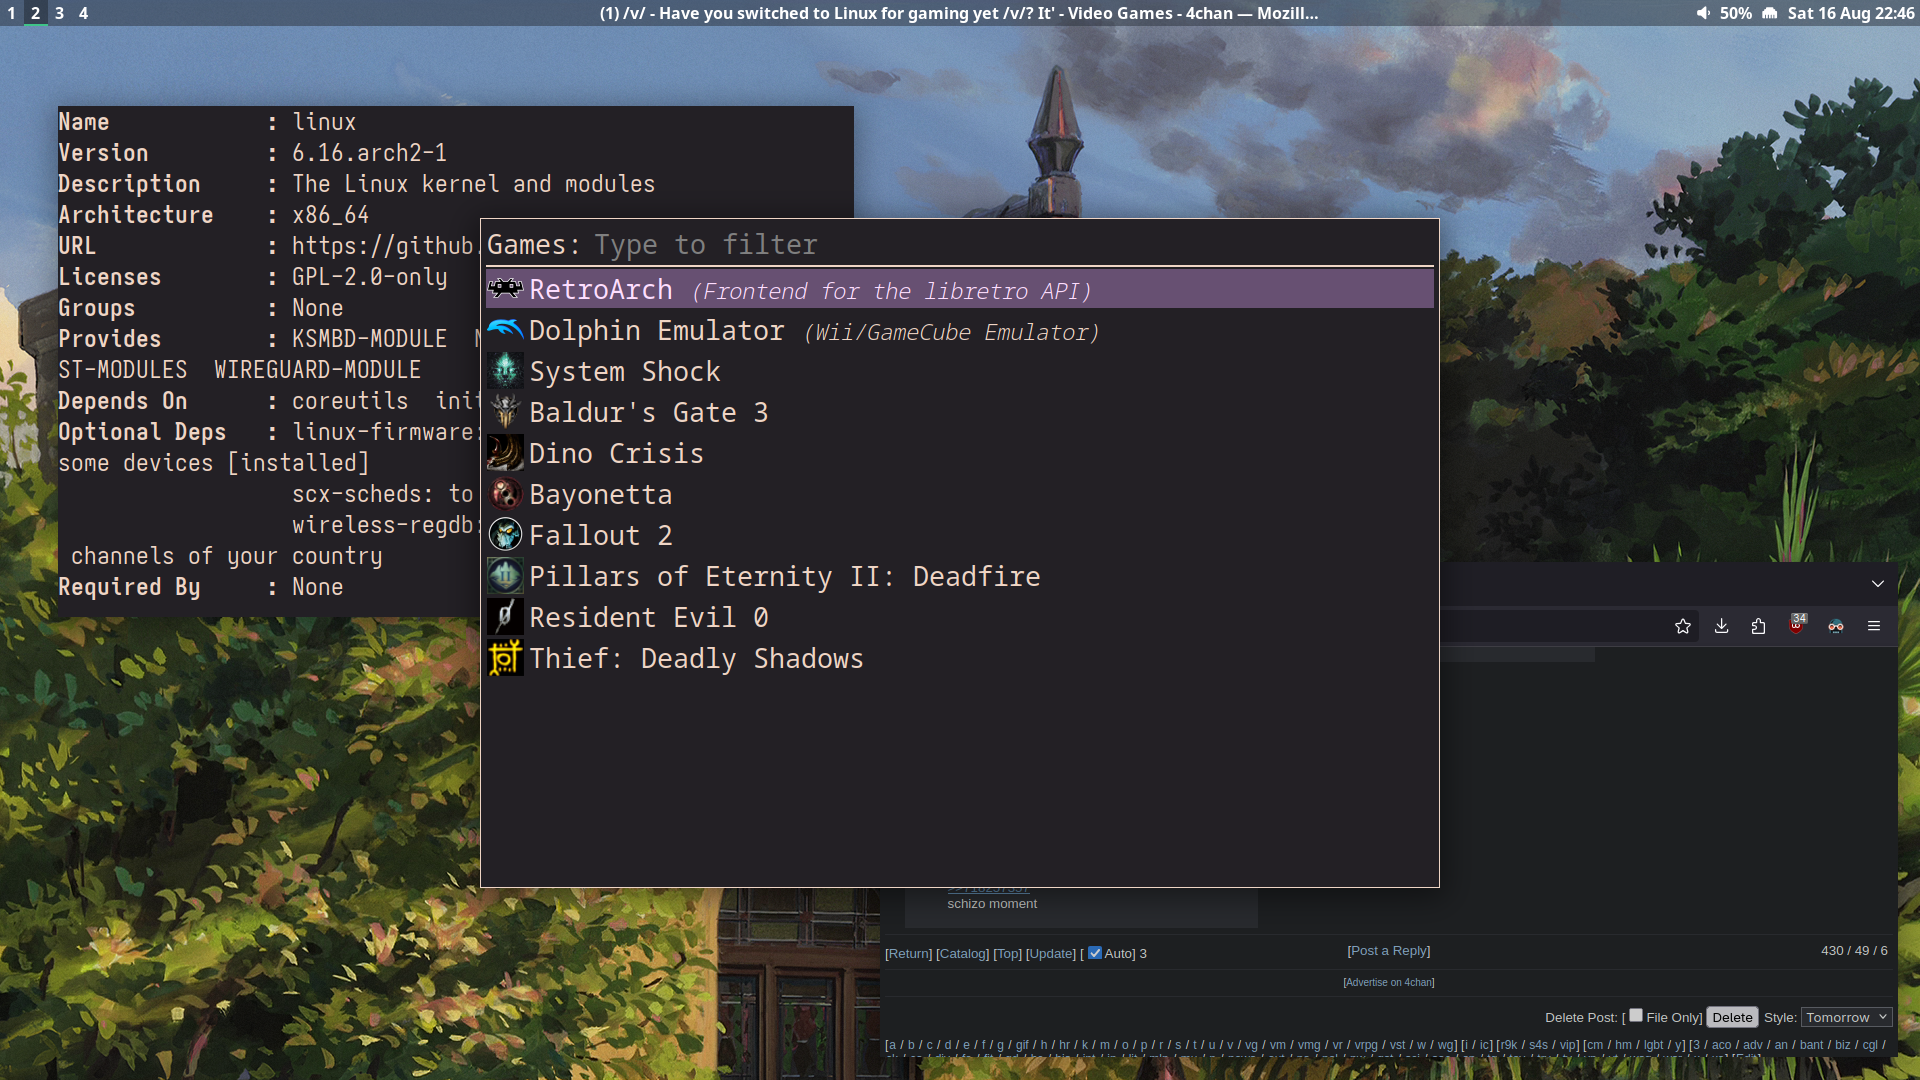Click the Thief: Deadly Shadows game icon

click(505, 658)
